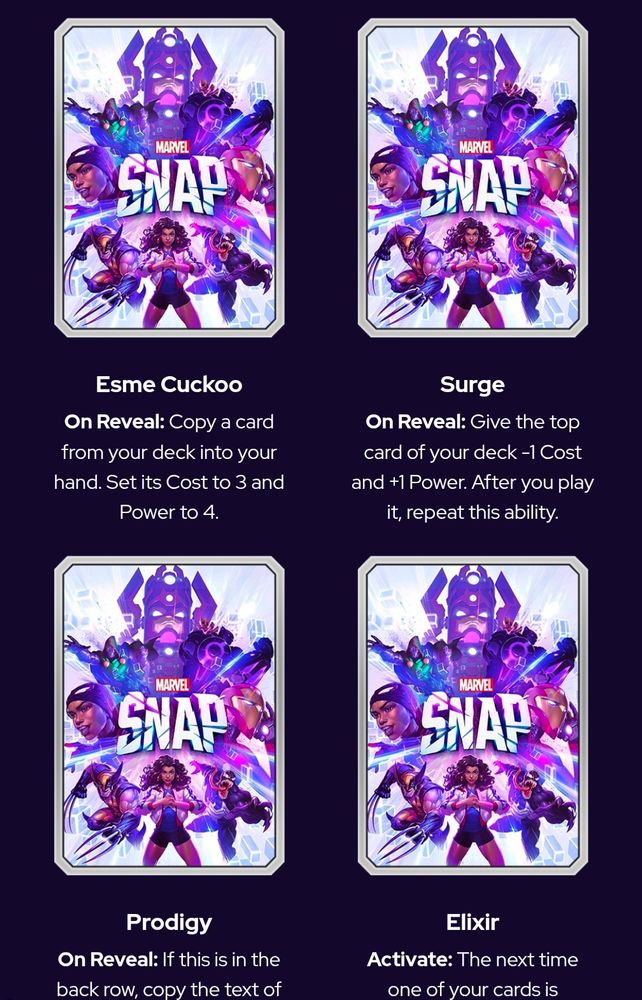
Task: Click the Marvel logo on Esme Cuckoo card
Action: [x=173, y=147]
